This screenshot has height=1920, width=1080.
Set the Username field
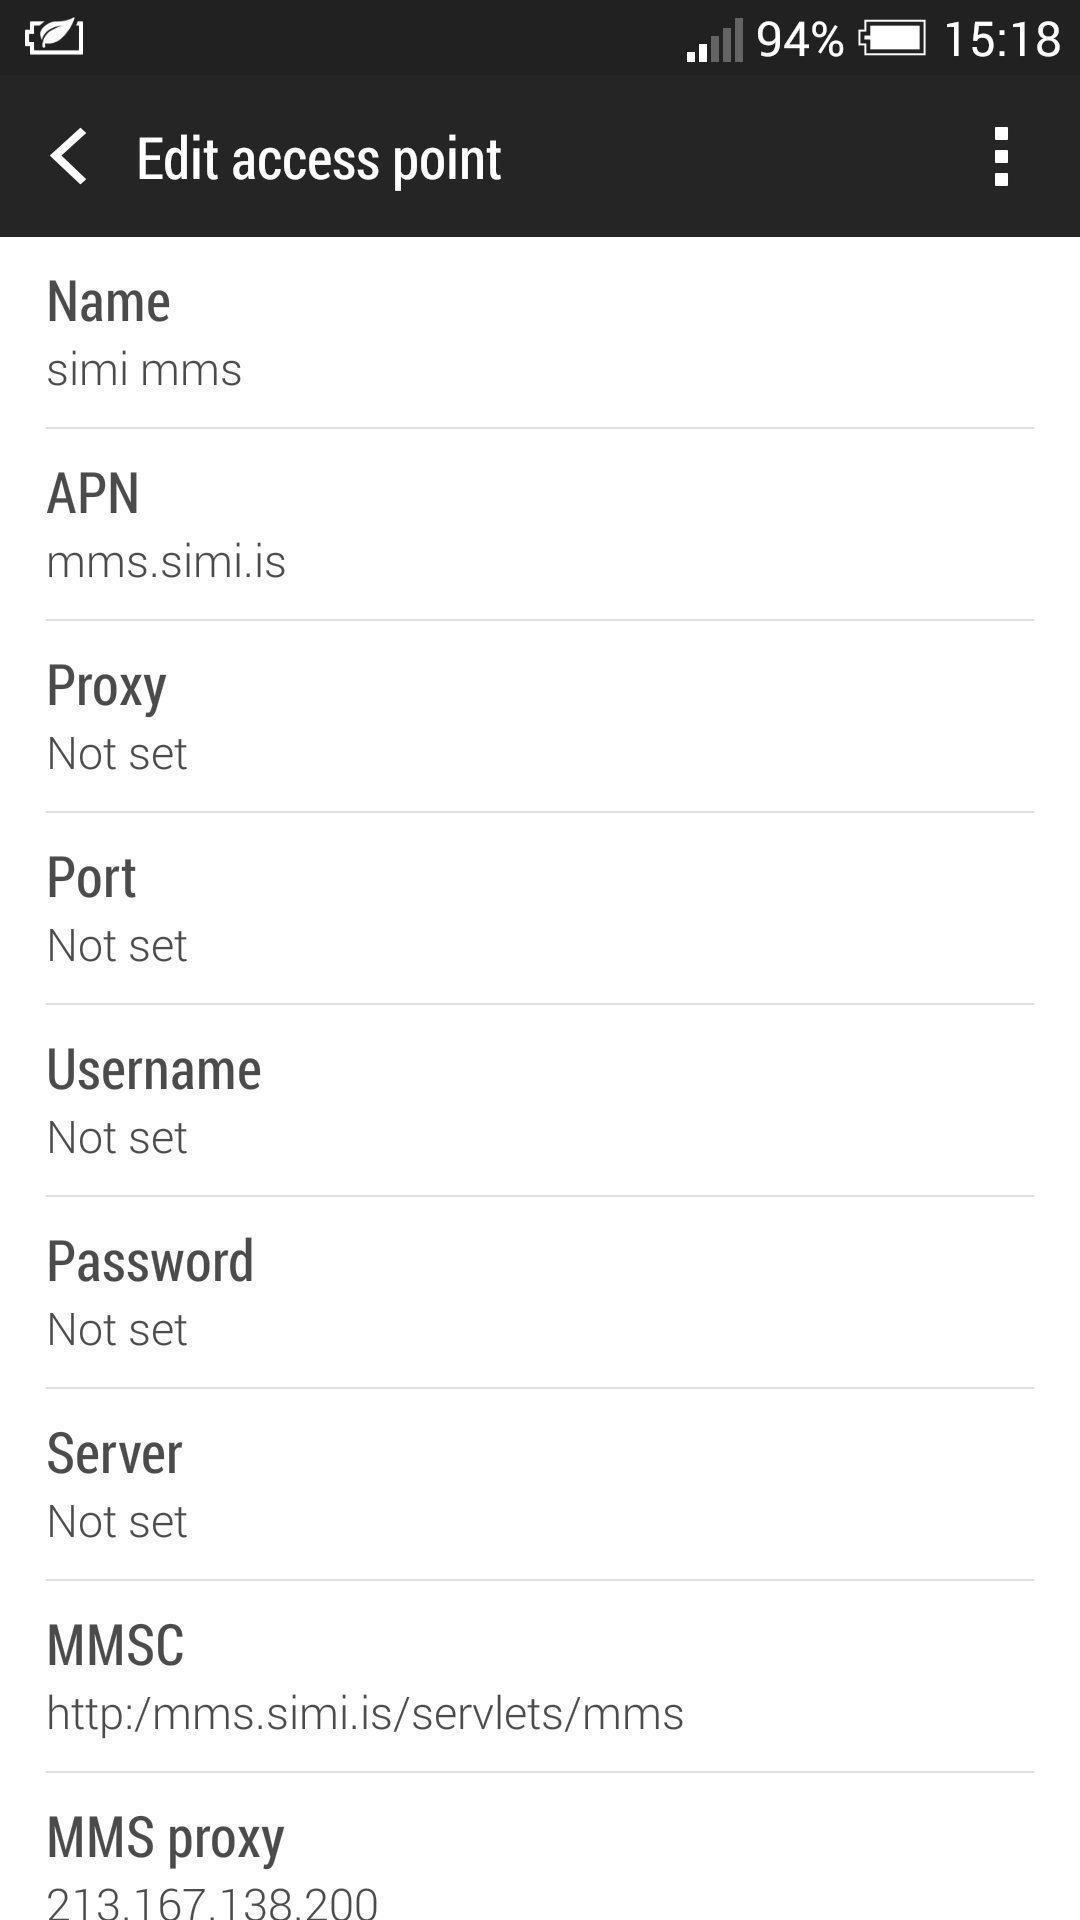click(x=540, y=1101)
